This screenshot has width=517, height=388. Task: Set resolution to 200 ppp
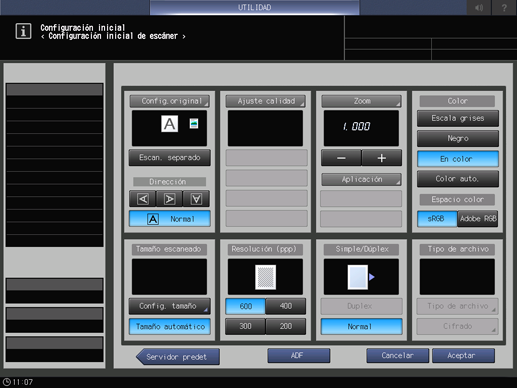coord(286,326)
